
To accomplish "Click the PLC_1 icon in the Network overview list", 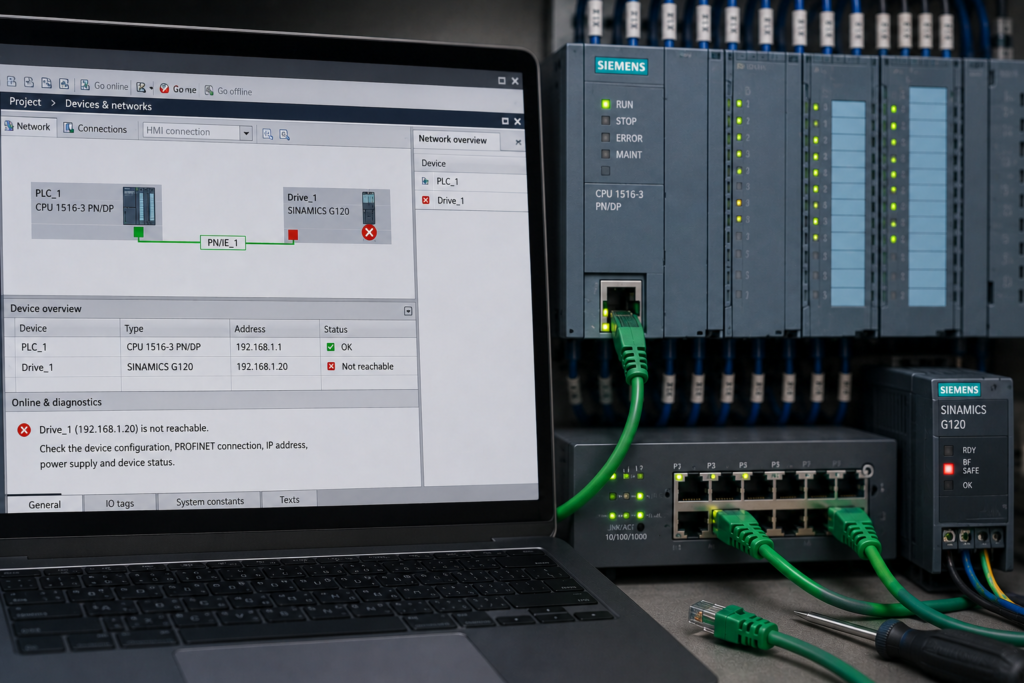I will pos(425,181).
